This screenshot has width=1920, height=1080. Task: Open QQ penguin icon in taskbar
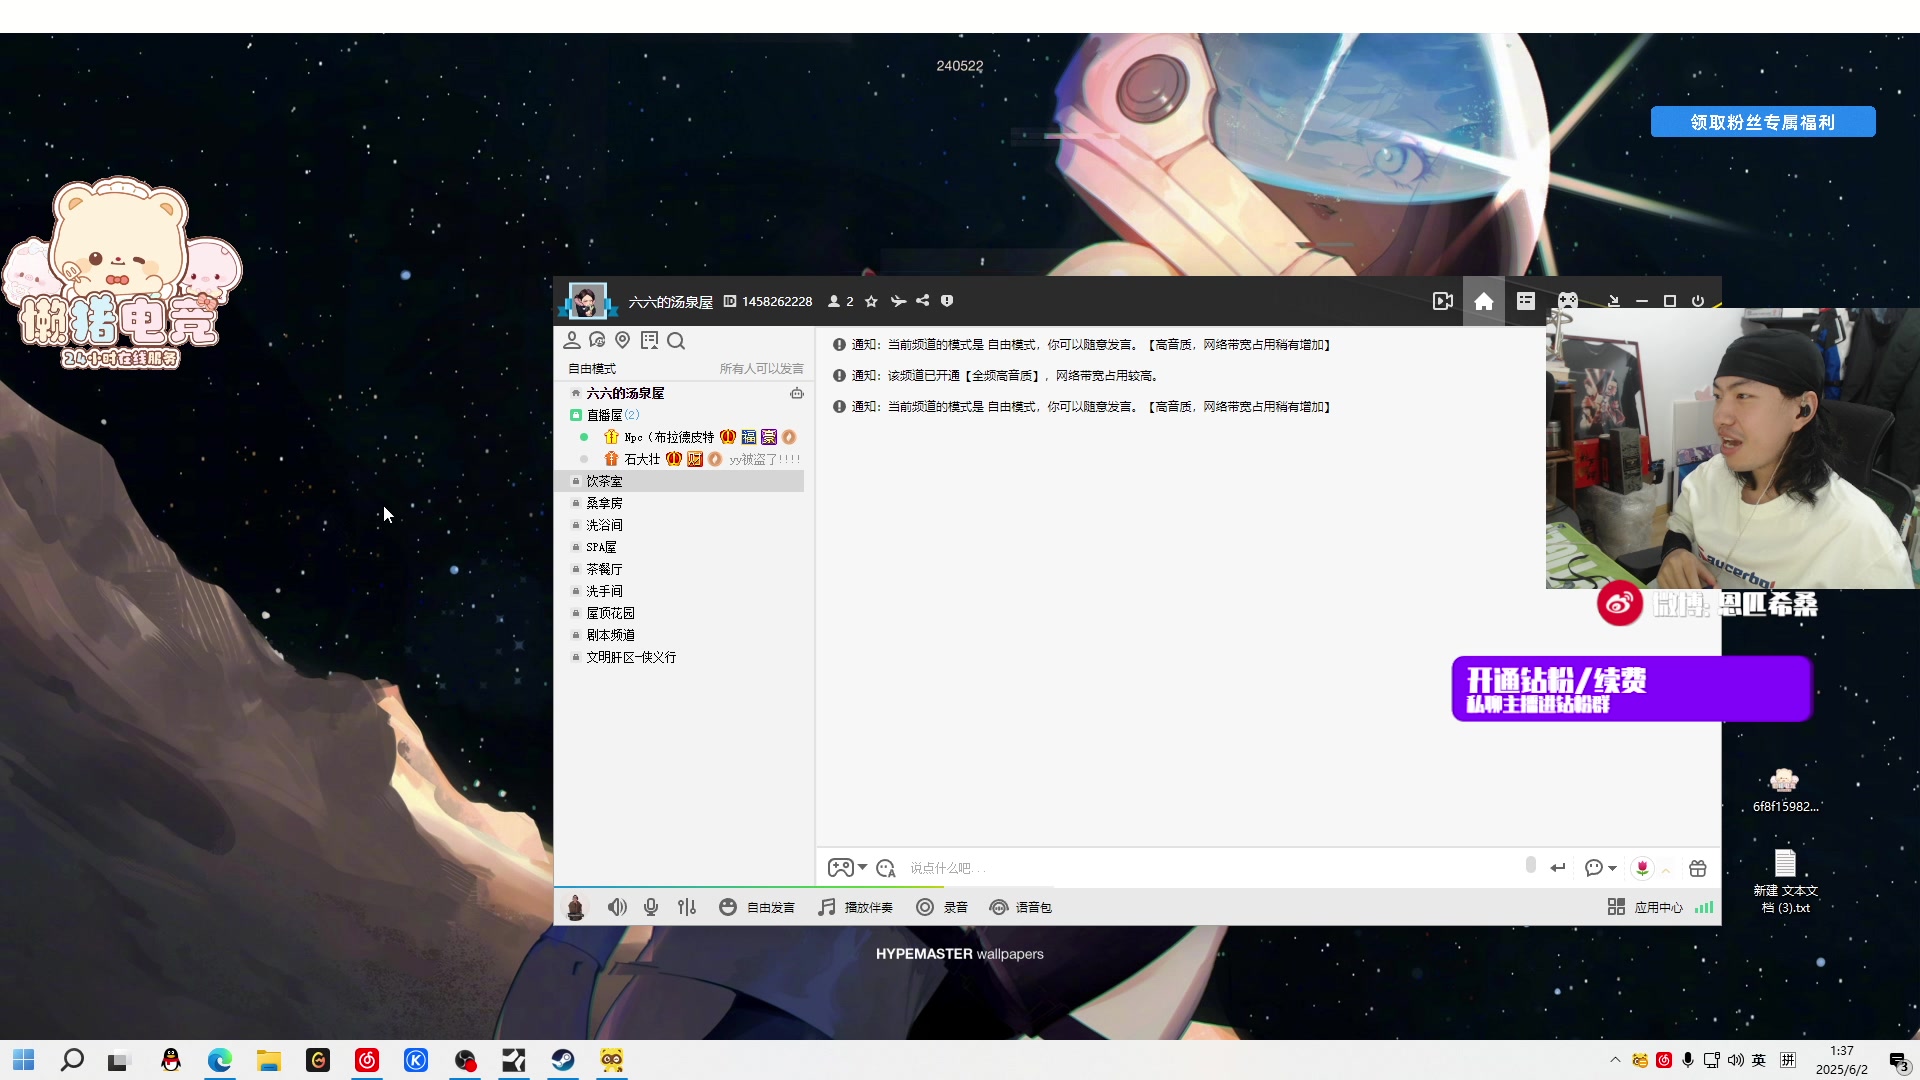click(x=171, y=1060)
